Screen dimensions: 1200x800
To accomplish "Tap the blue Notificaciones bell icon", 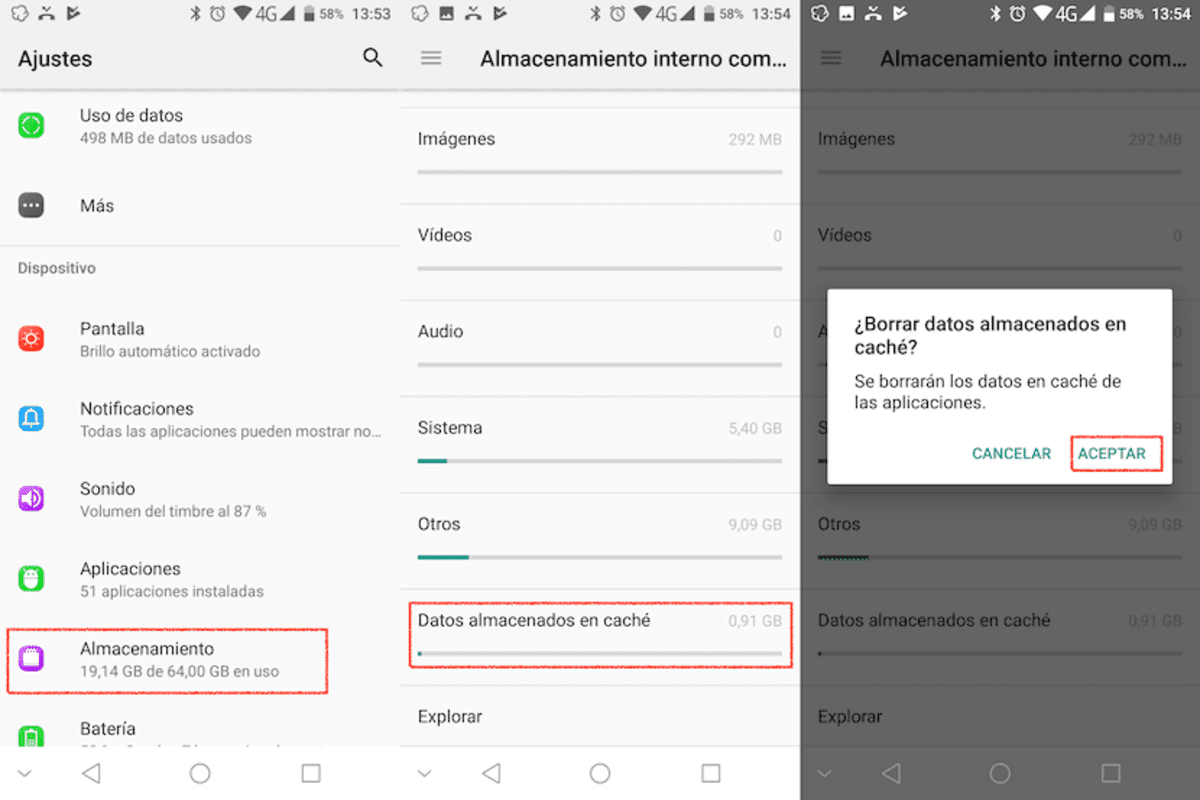I will 31,419.
